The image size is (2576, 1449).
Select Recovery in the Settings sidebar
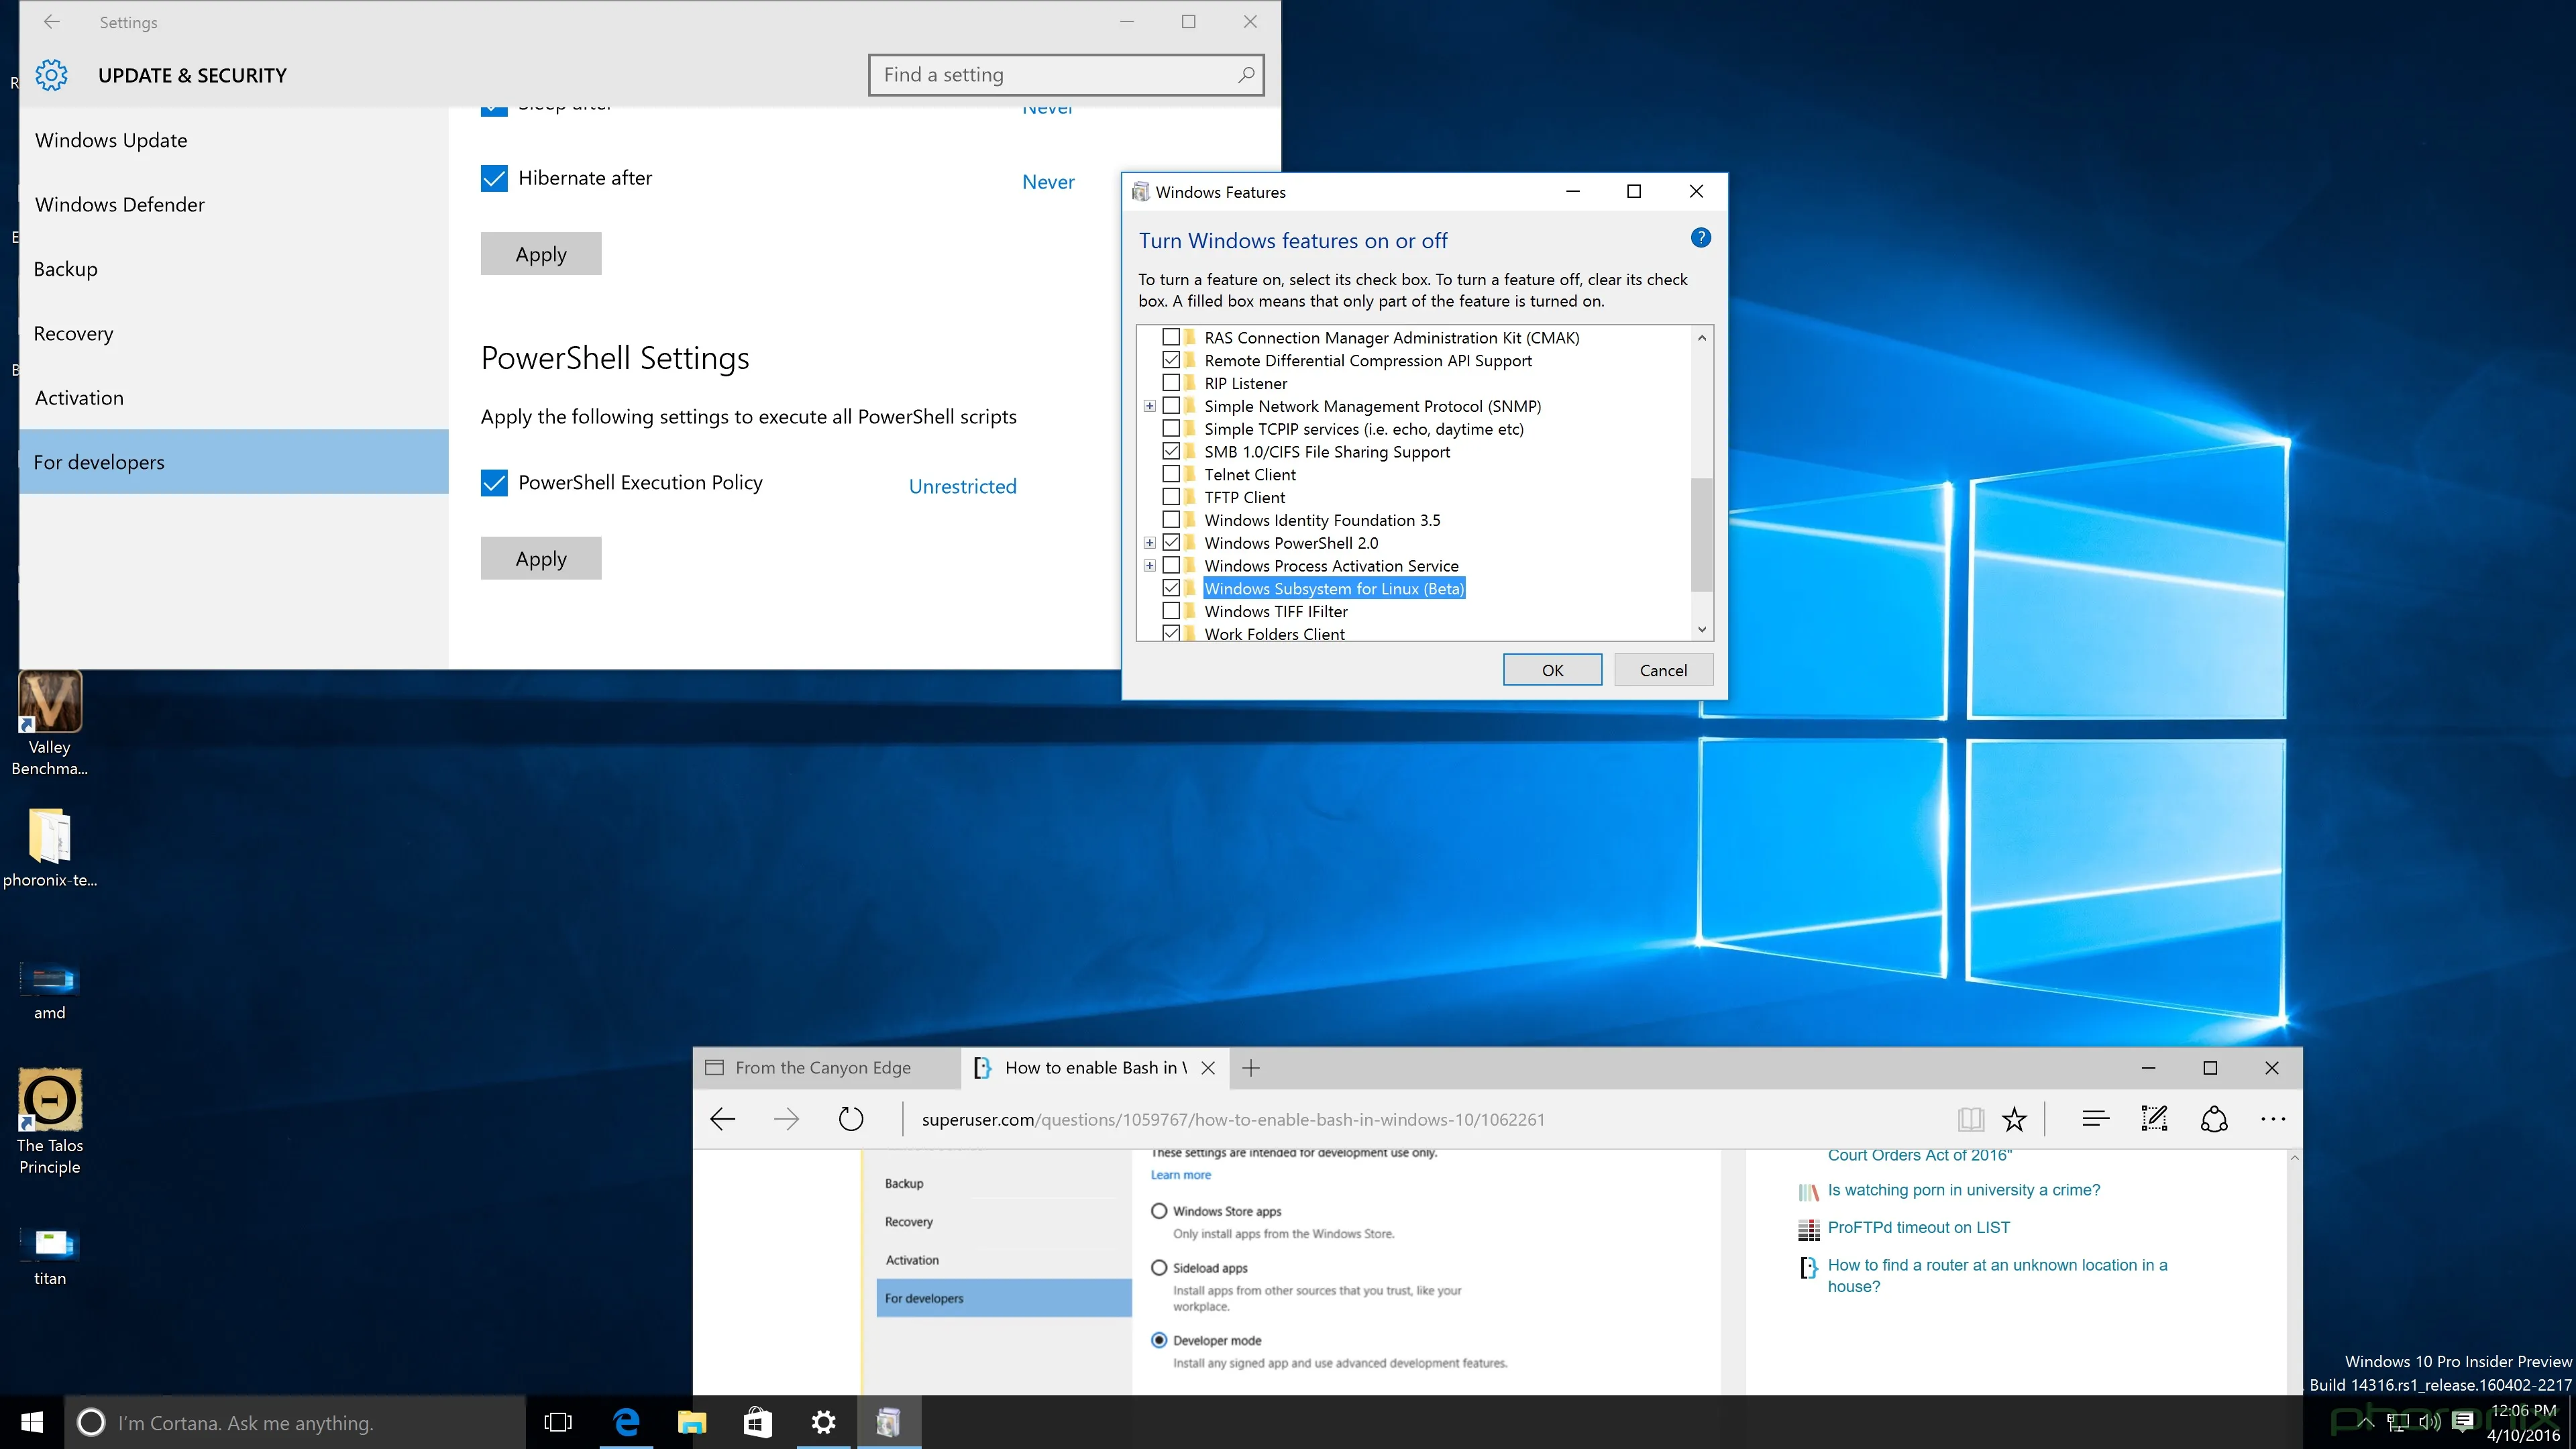(x=234, y=333)
